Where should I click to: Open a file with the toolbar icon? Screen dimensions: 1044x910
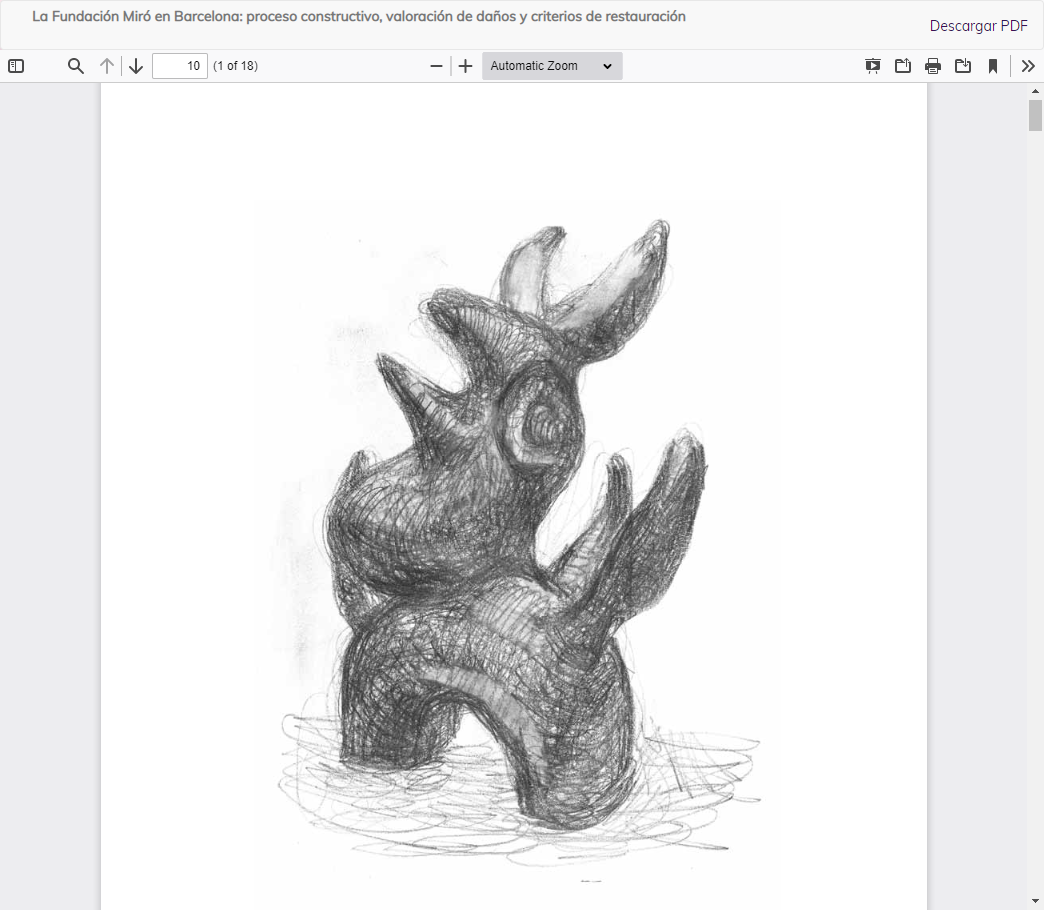tap(902, 66)
